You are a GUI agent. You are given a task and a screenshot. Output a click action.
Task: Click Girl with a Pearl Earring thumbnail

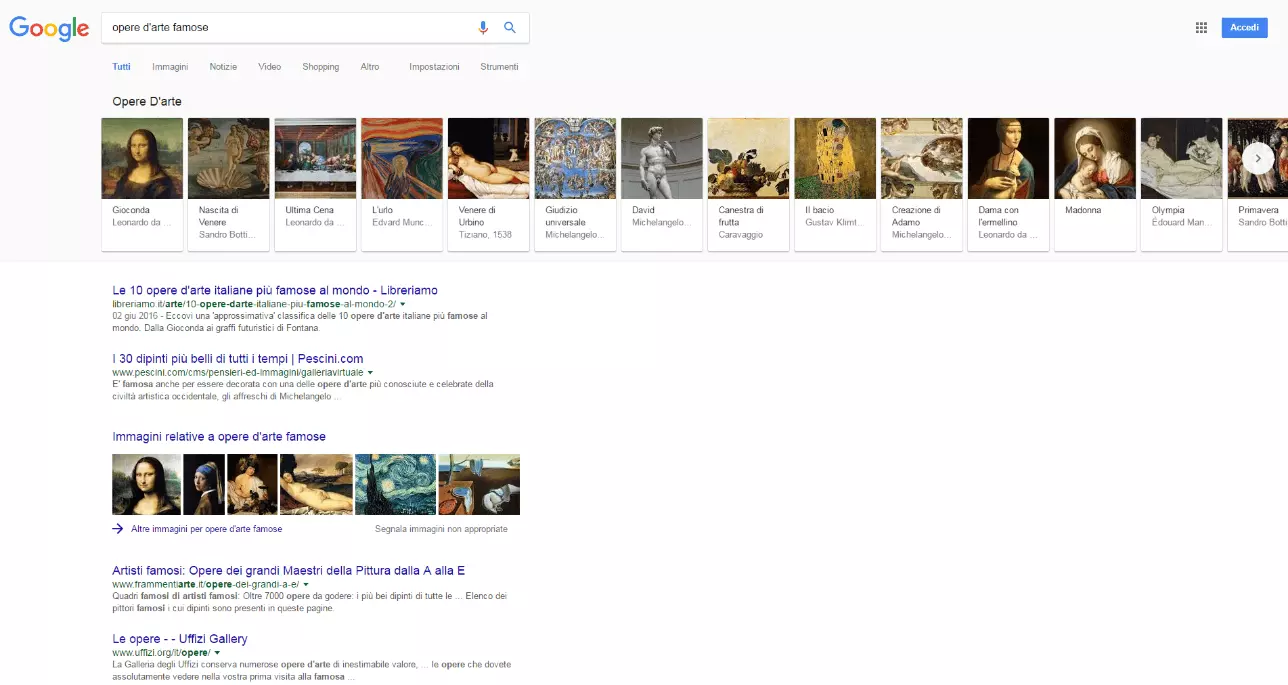[x=204, y=484]
